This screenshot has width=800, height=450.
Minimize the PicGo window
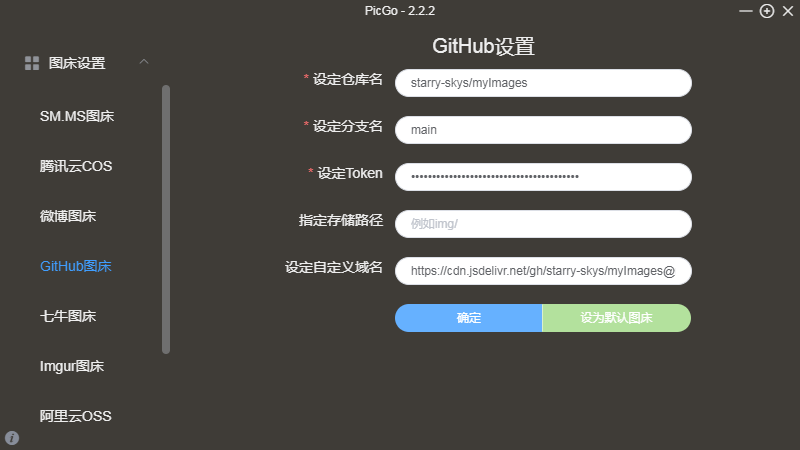tap(745, 11)
